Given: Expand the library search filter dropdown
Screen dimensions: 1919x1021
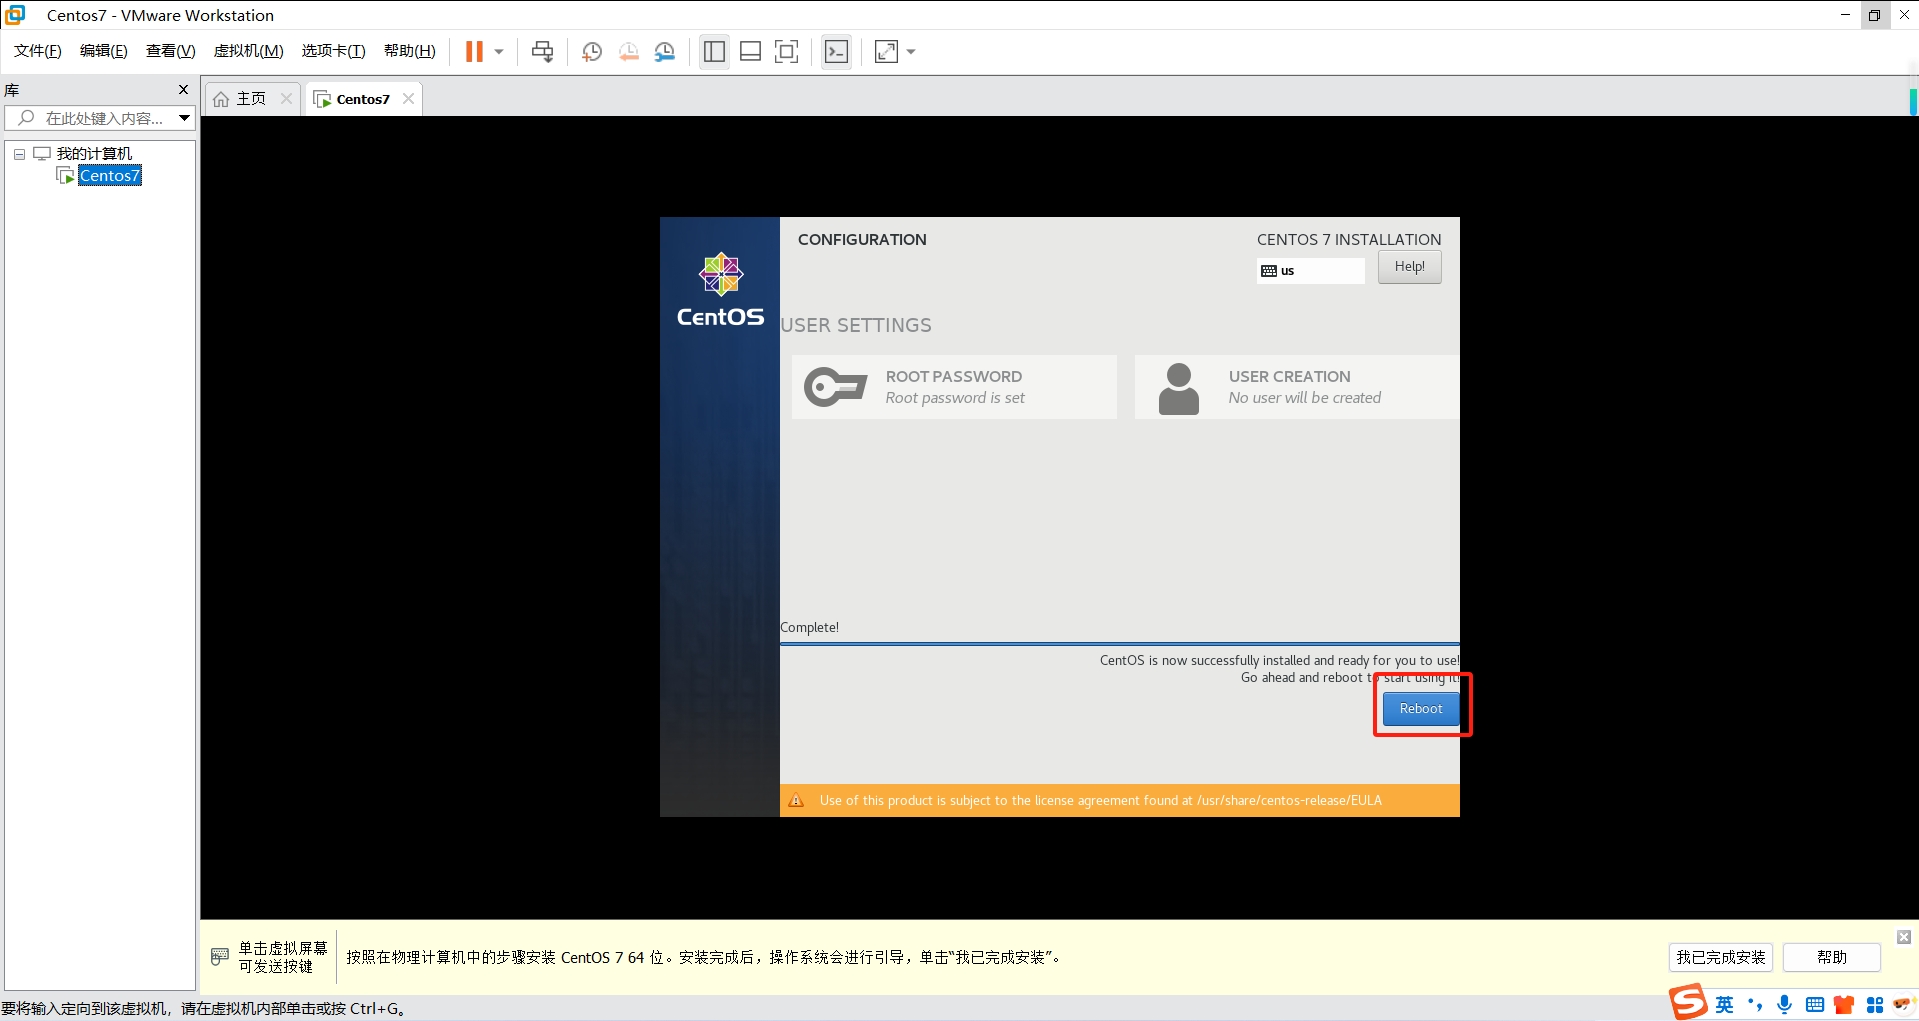Looking at the screenshot, I should pos(185,118).
